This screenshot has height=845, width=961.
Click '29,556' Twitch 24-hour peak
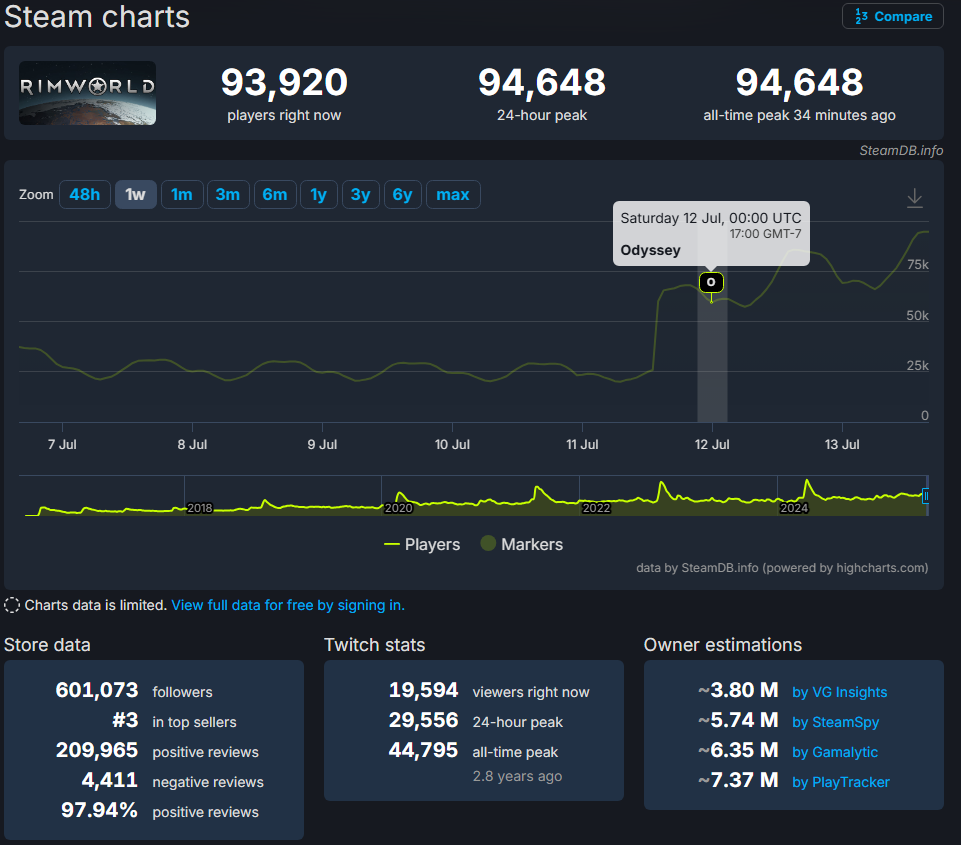coord(424,720)
